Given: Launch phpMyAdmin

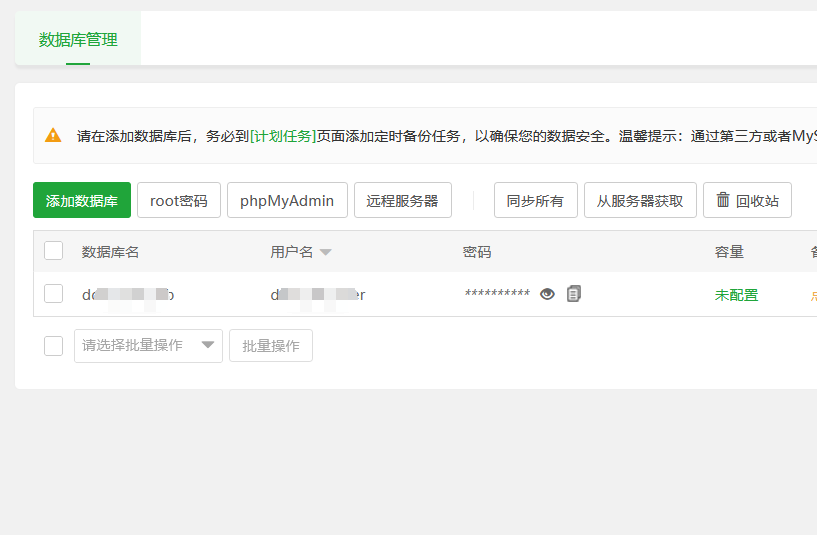Looking at the screenshot, I should tap(287, 201).
